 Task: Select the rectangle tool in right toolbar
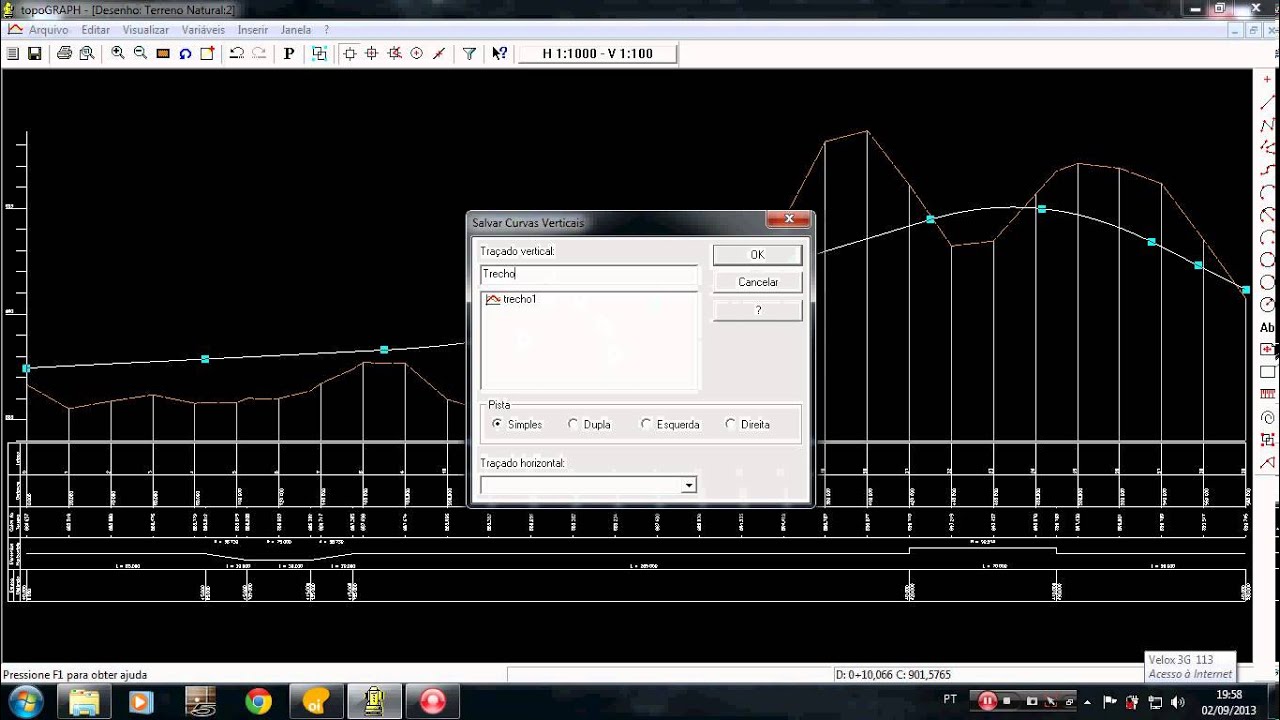(1267, 372)
